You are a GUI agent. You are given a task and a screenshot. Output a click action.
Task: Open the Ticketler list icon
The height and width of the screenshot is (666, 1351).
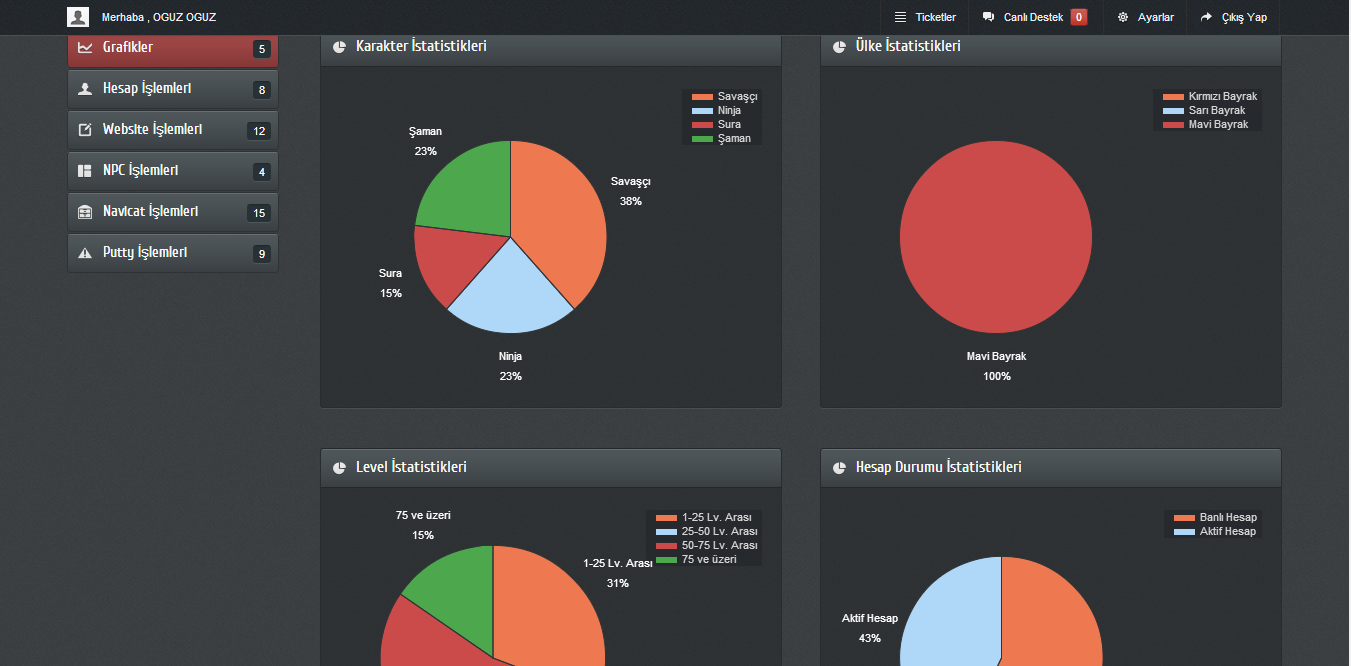901,17
